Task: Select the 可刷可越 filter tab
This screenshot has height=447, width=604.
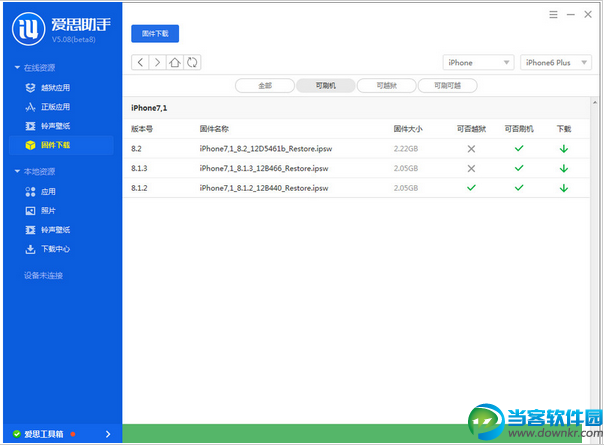Action: click(x=447, y=86)
